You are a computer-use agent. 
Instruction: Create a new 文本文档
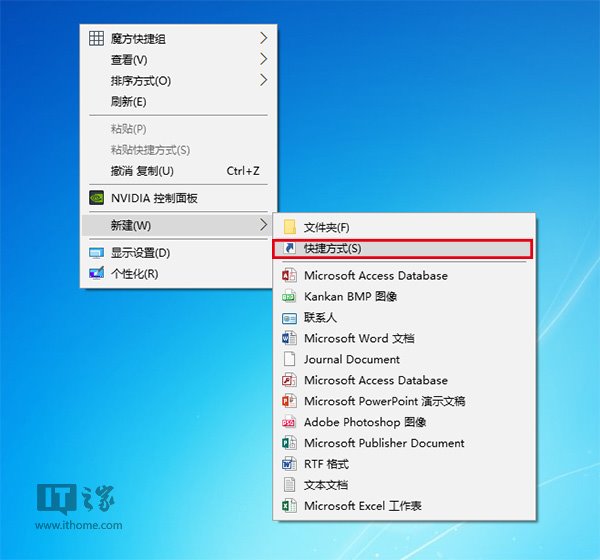coord(404,485)
